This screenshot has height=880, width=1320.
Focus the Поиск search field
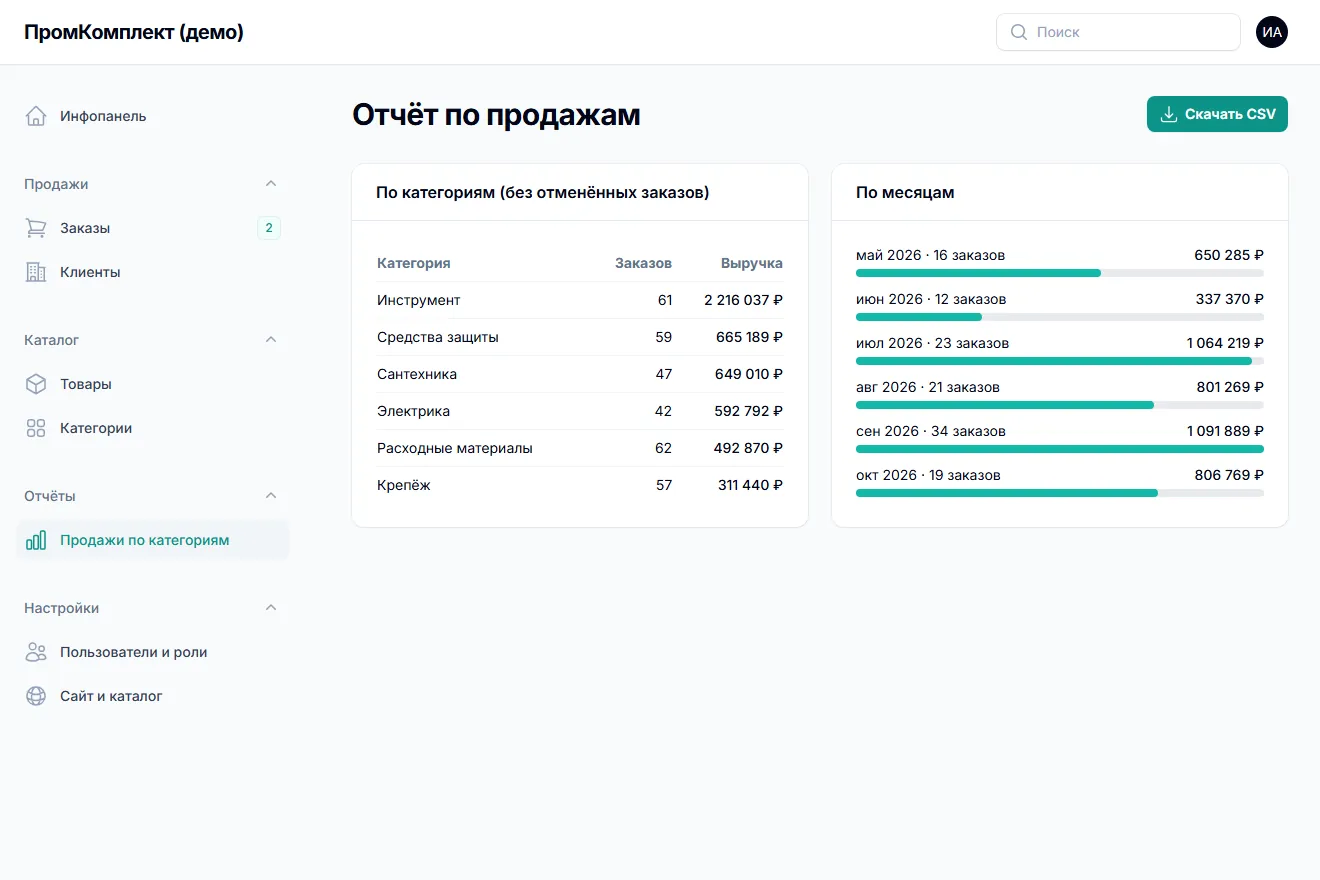point(1118,32)
